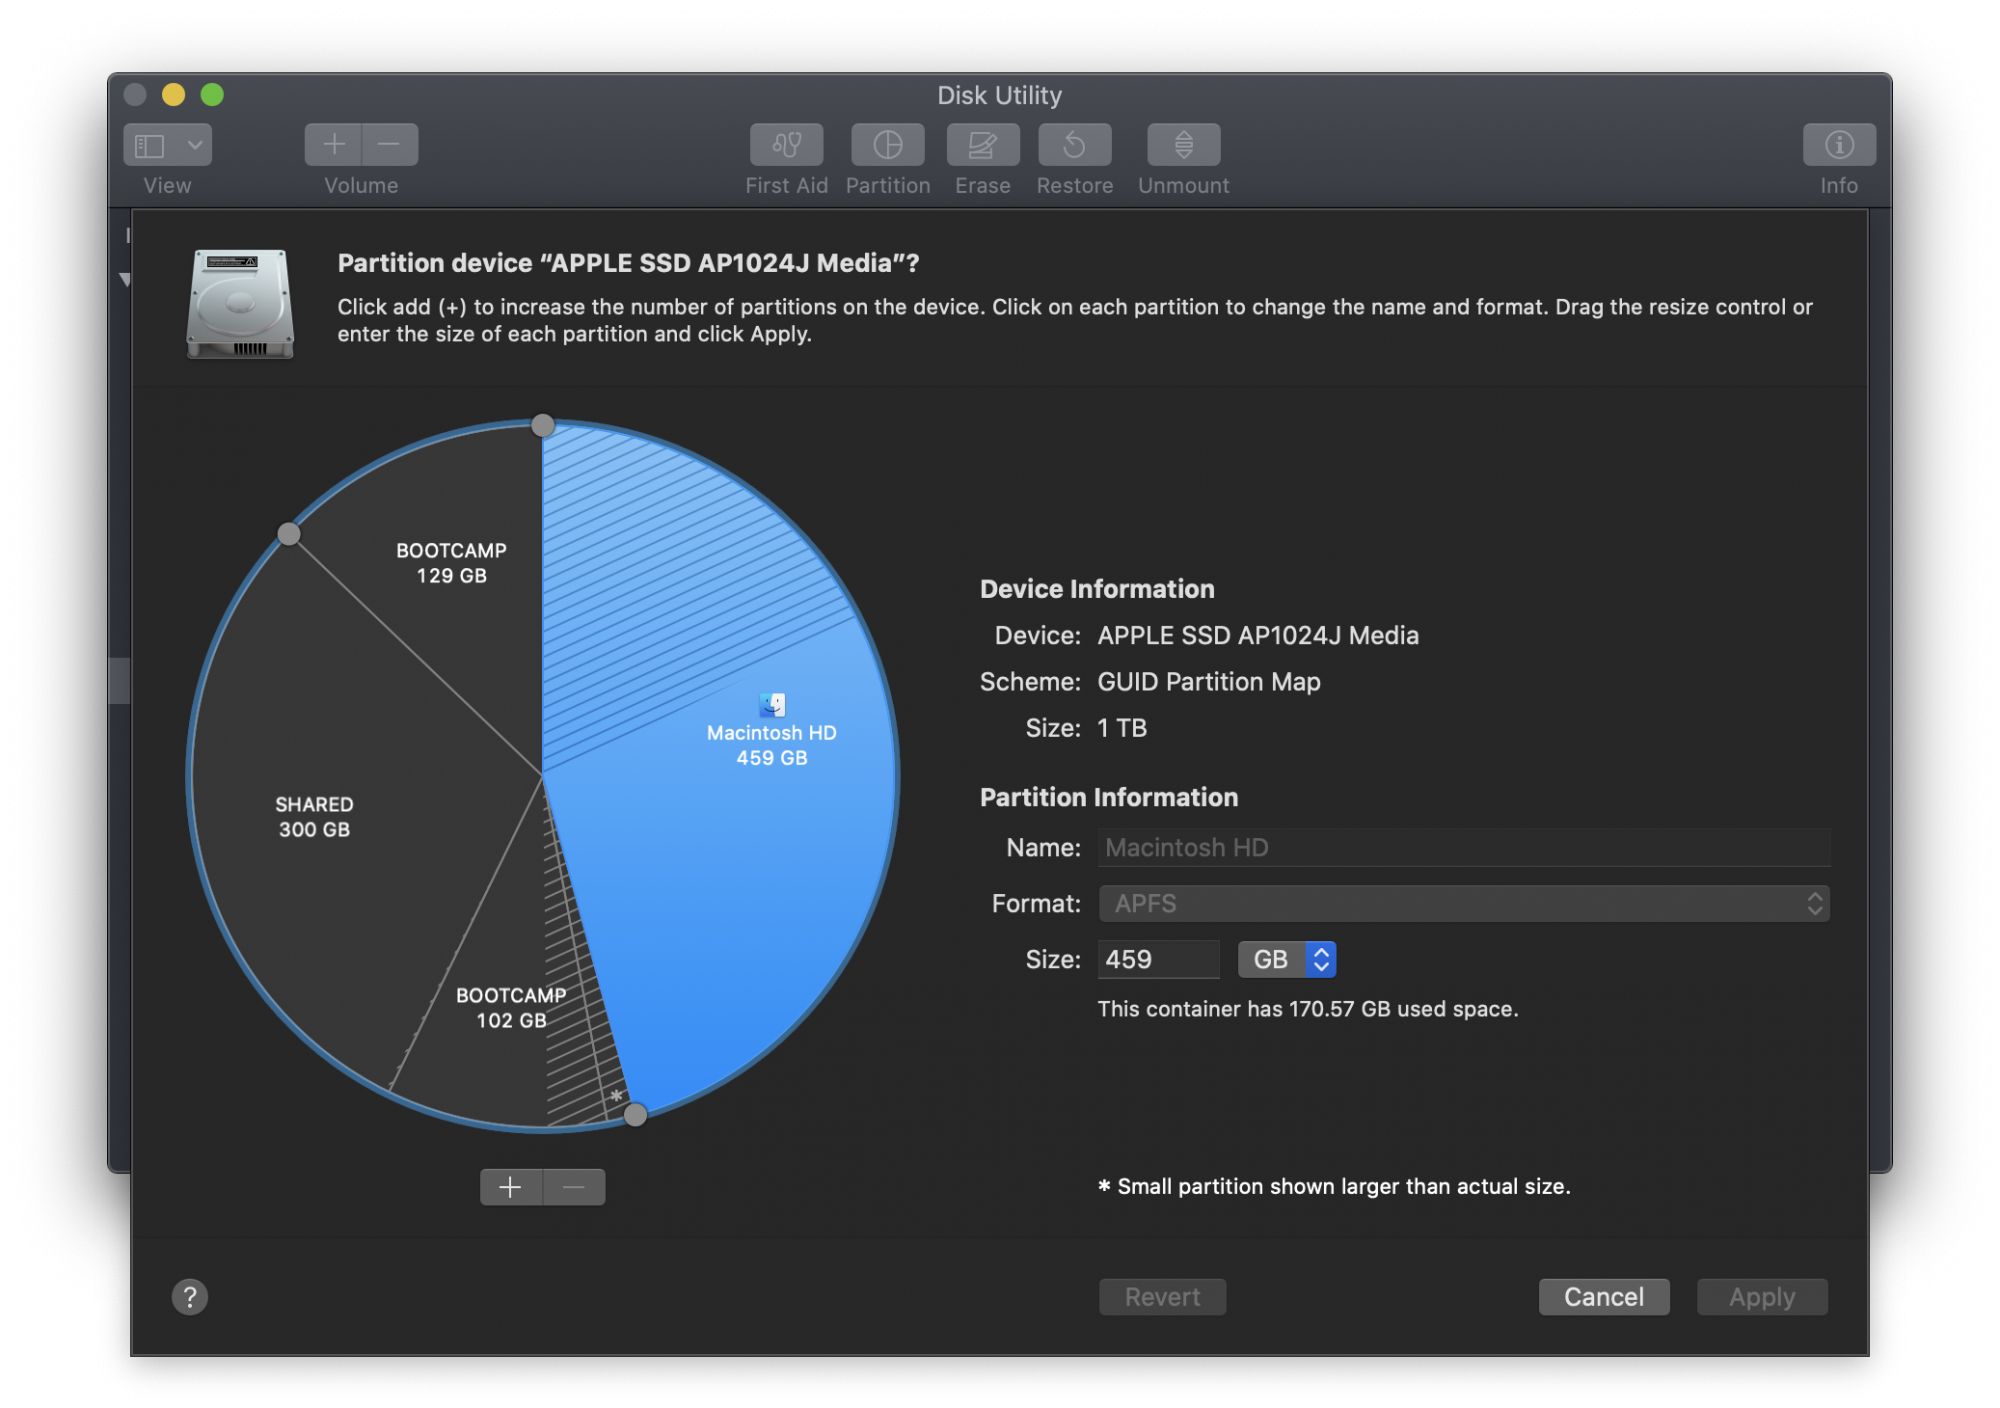Viewport: 2000px width, 1408px height.
Task: Click the Apply button
Action: tap(1762, 1297)
